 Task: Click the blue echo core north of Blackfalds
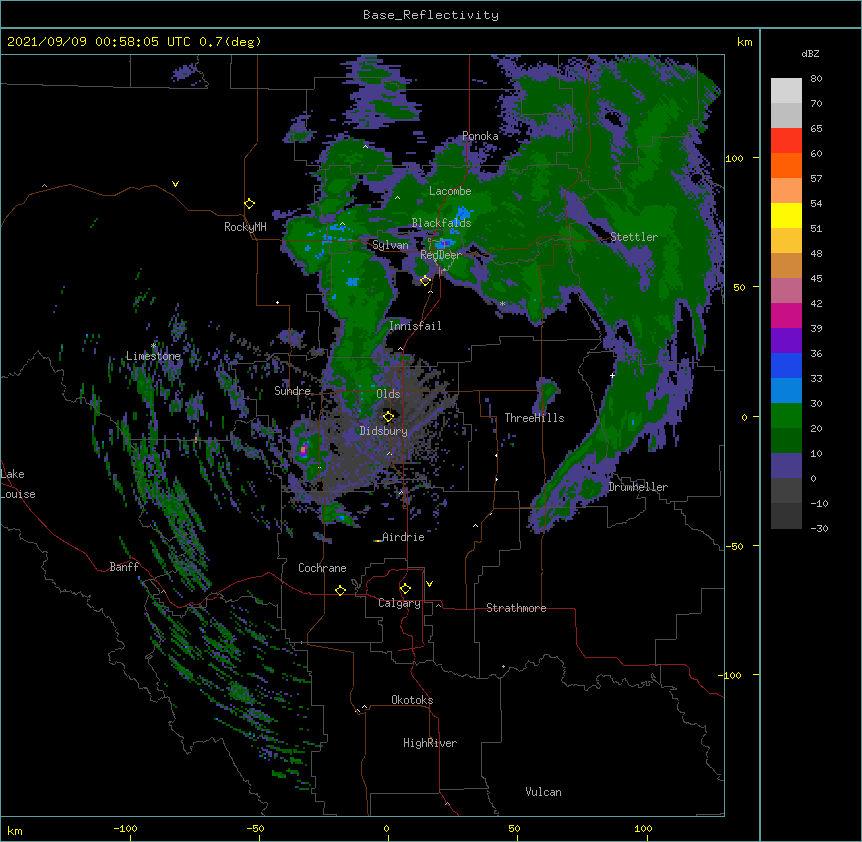464,213
